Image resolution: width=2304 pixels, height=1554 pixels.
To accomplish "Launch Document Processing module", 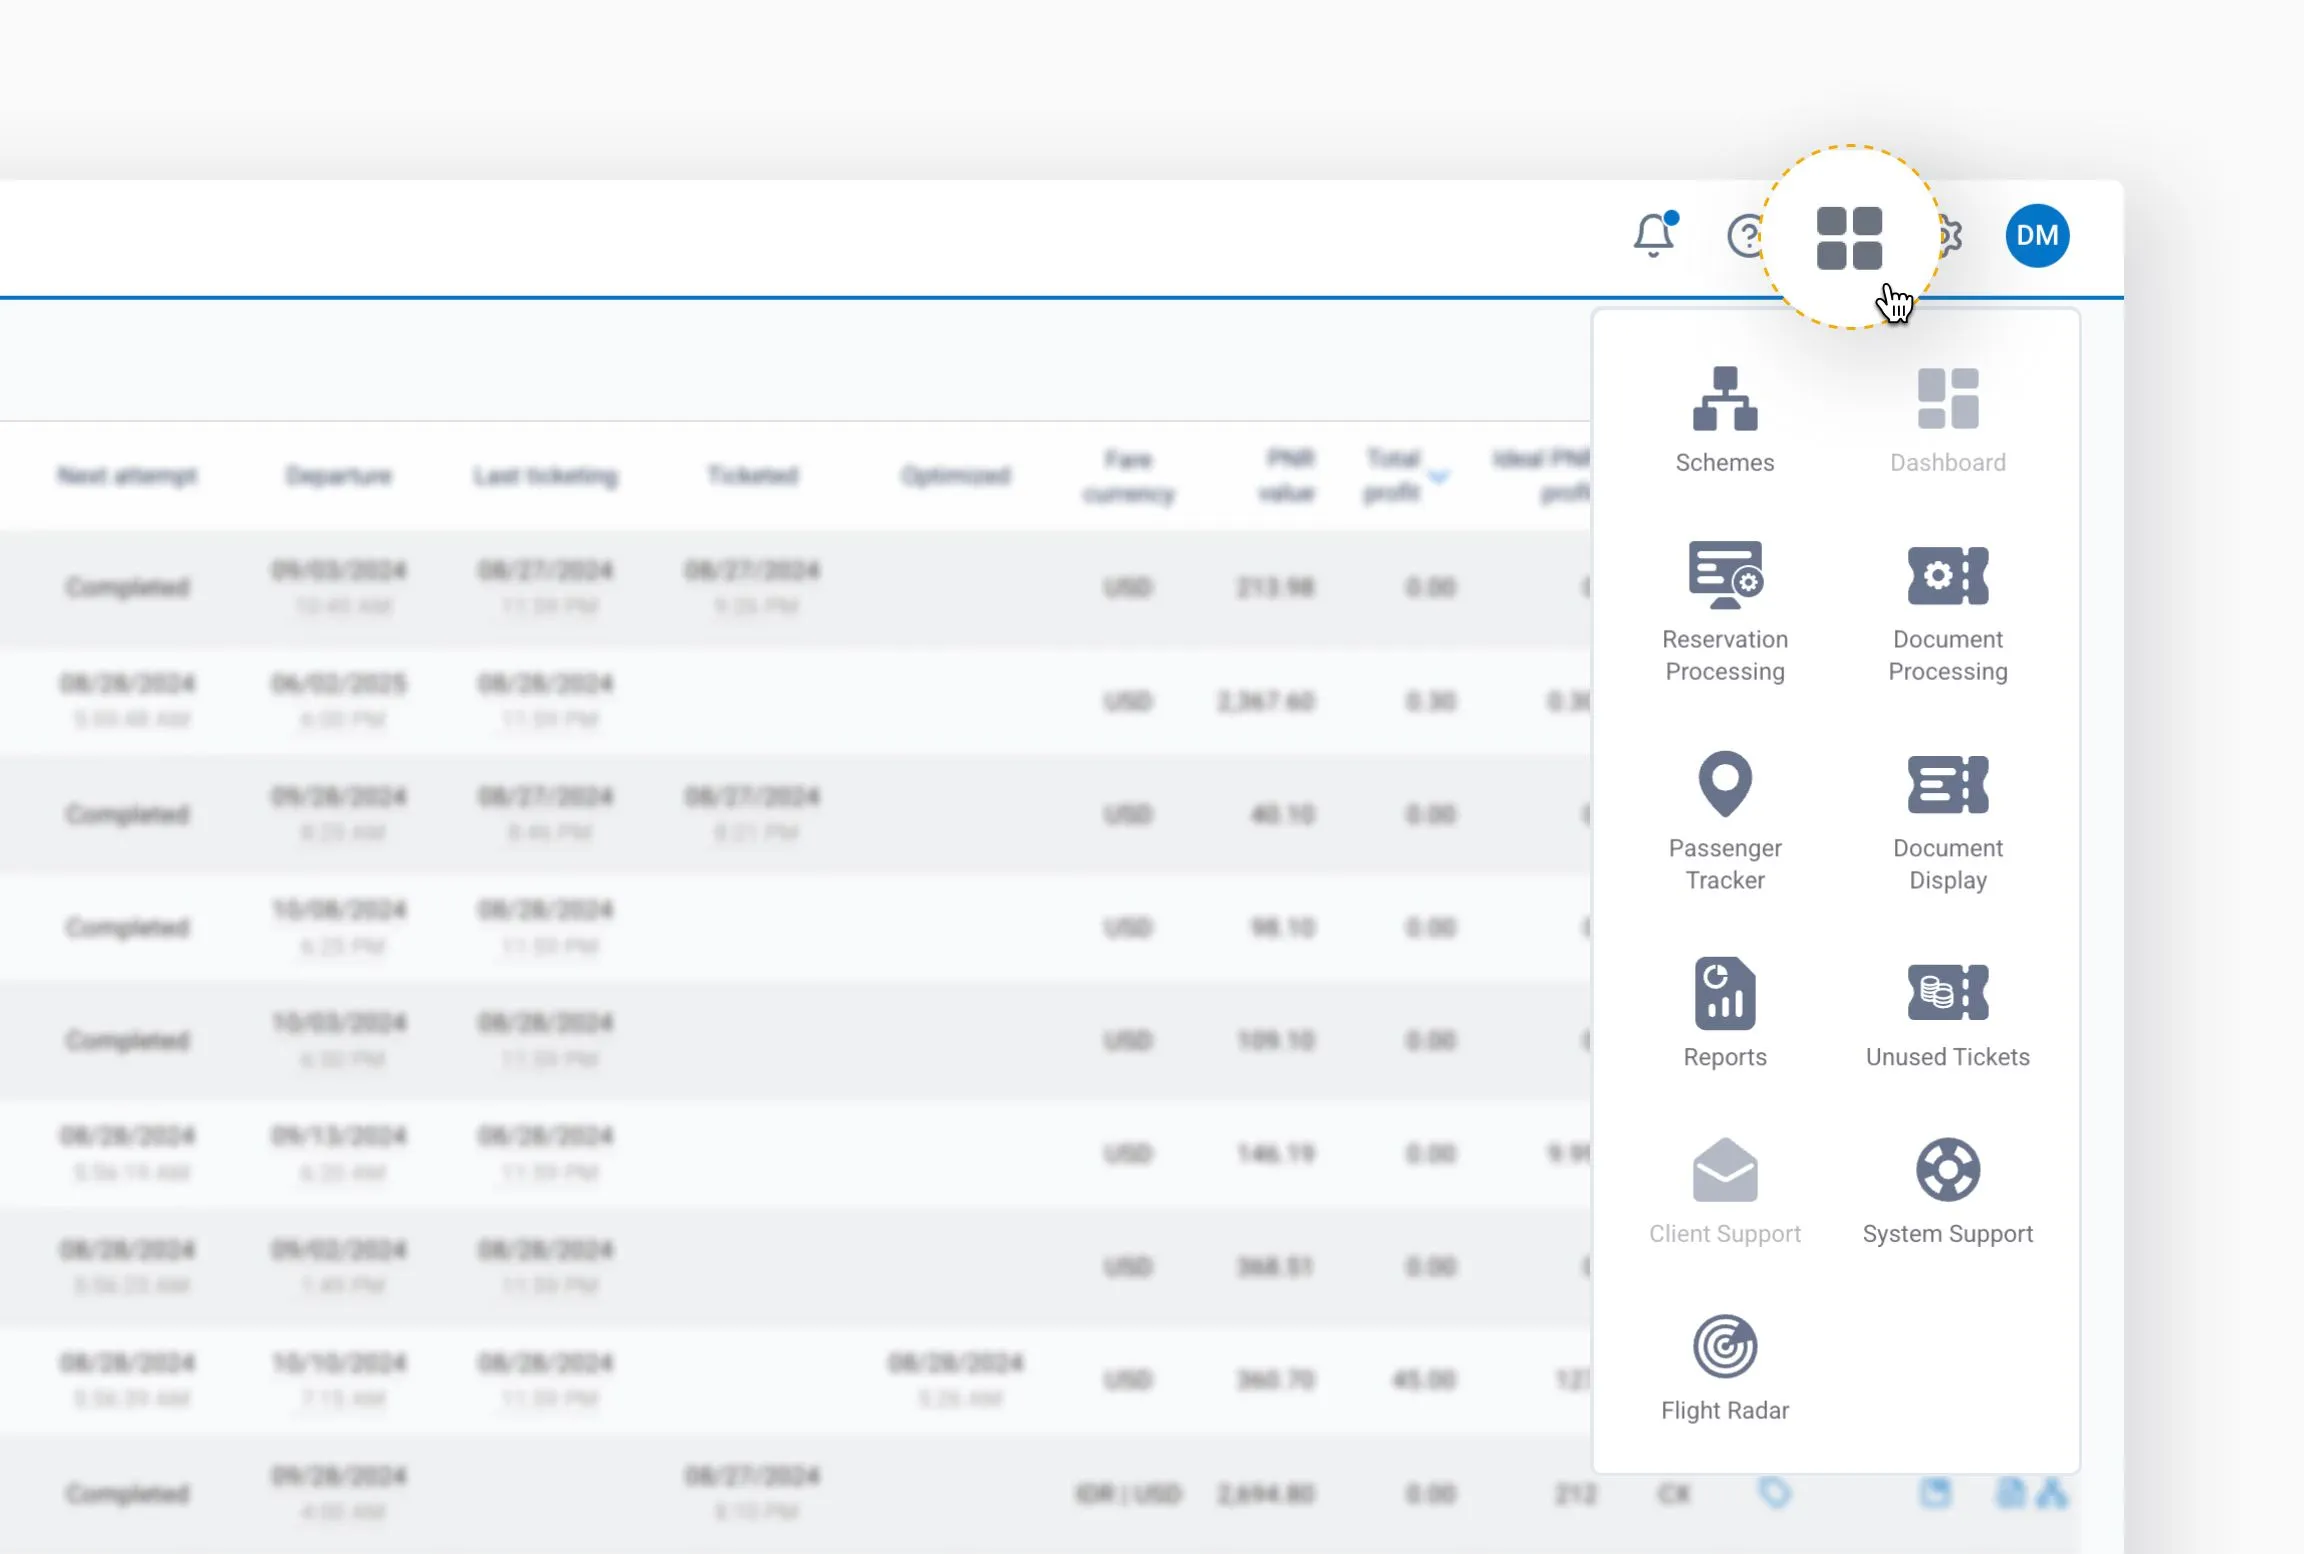I will click(1947, 576).
